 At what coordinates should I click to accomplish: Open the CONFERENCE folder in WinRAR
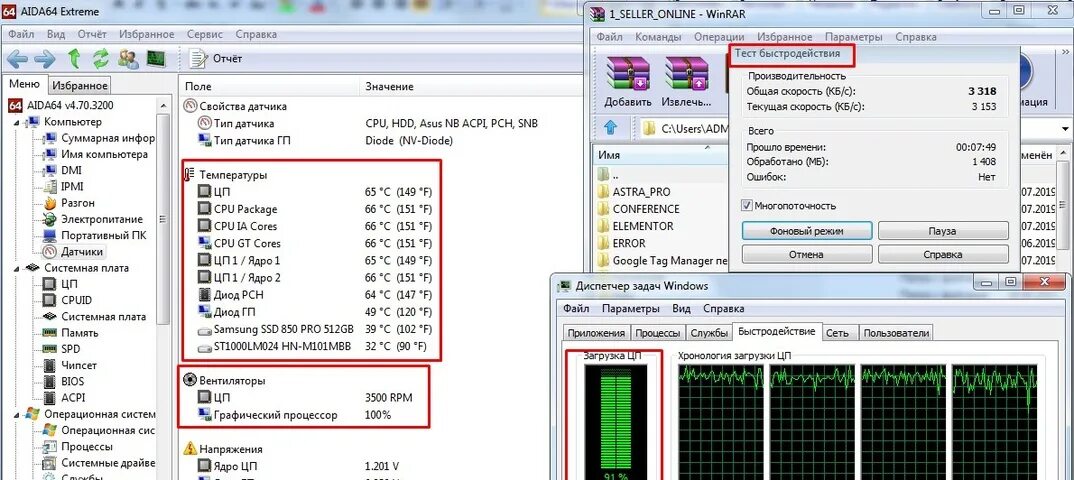638,209
